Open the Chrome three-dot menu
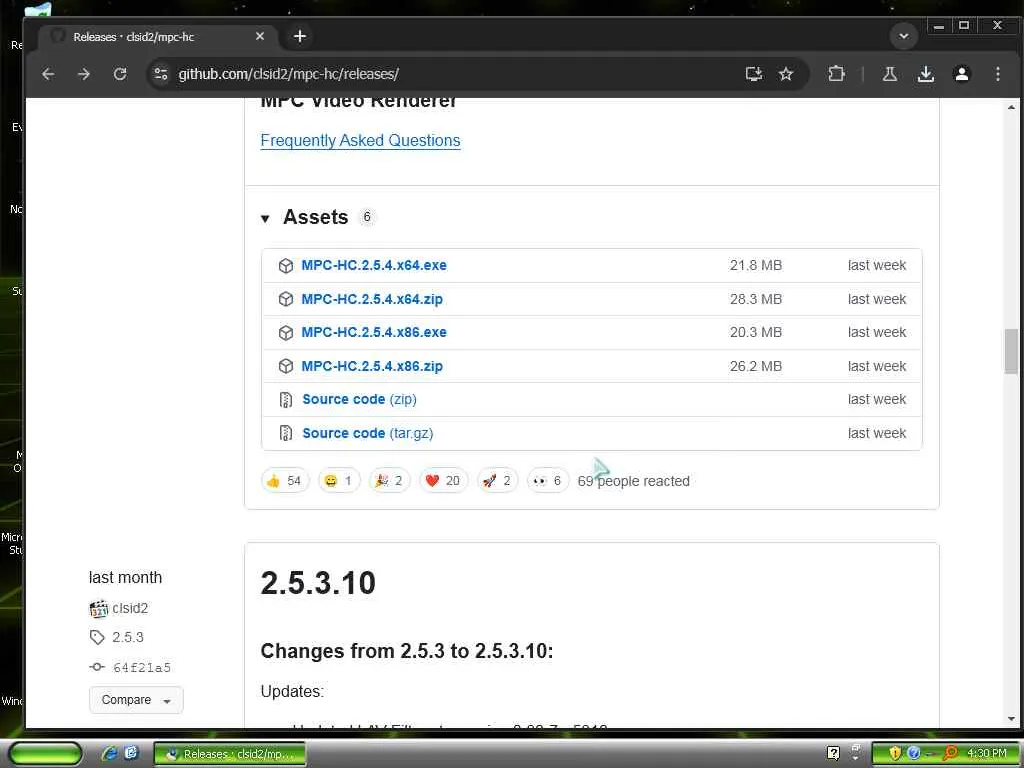Viewport: 1024px width, 768px height. point(997,74)
